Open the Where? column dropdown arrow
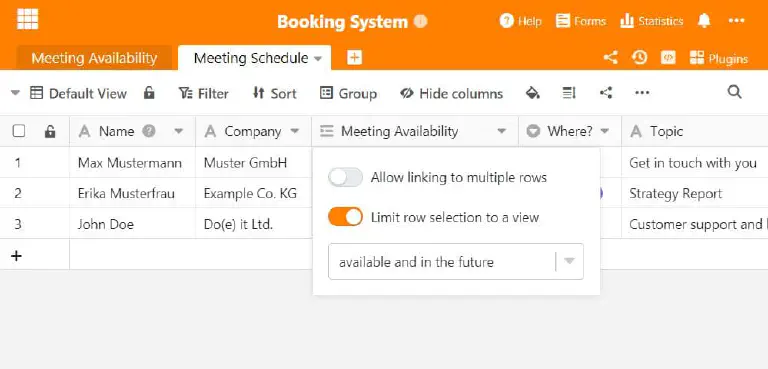 (x=605, y=131)
